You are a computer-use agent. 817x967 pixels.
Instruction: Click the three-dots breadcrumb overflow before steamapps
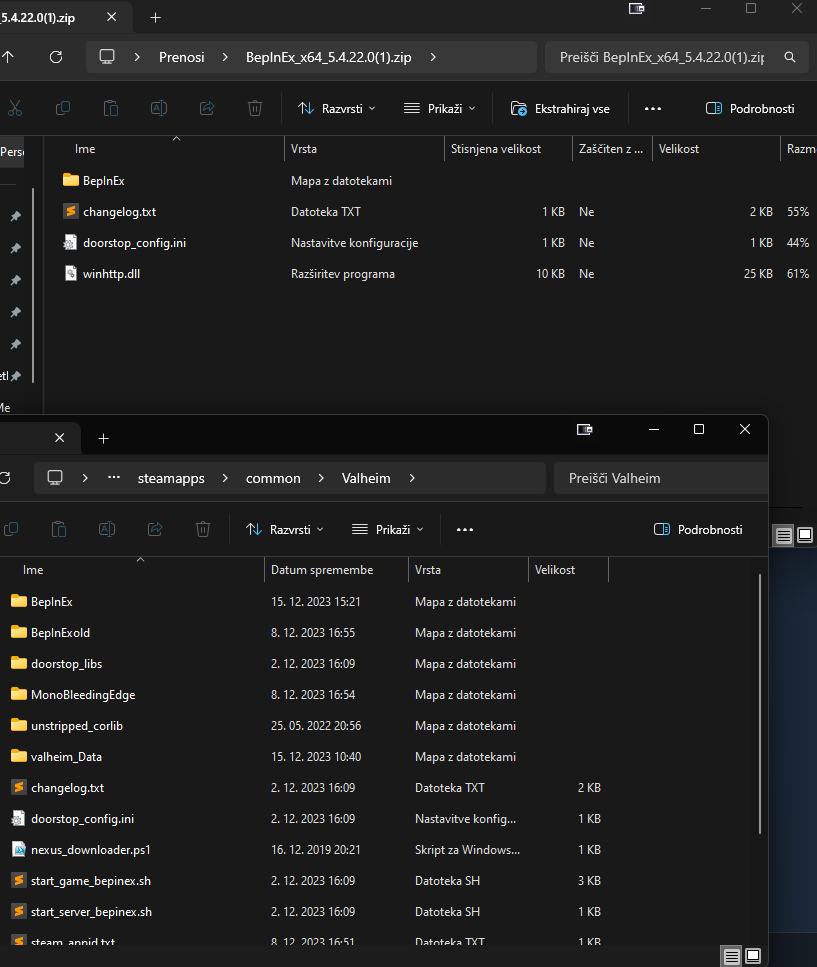pos(114,478)
